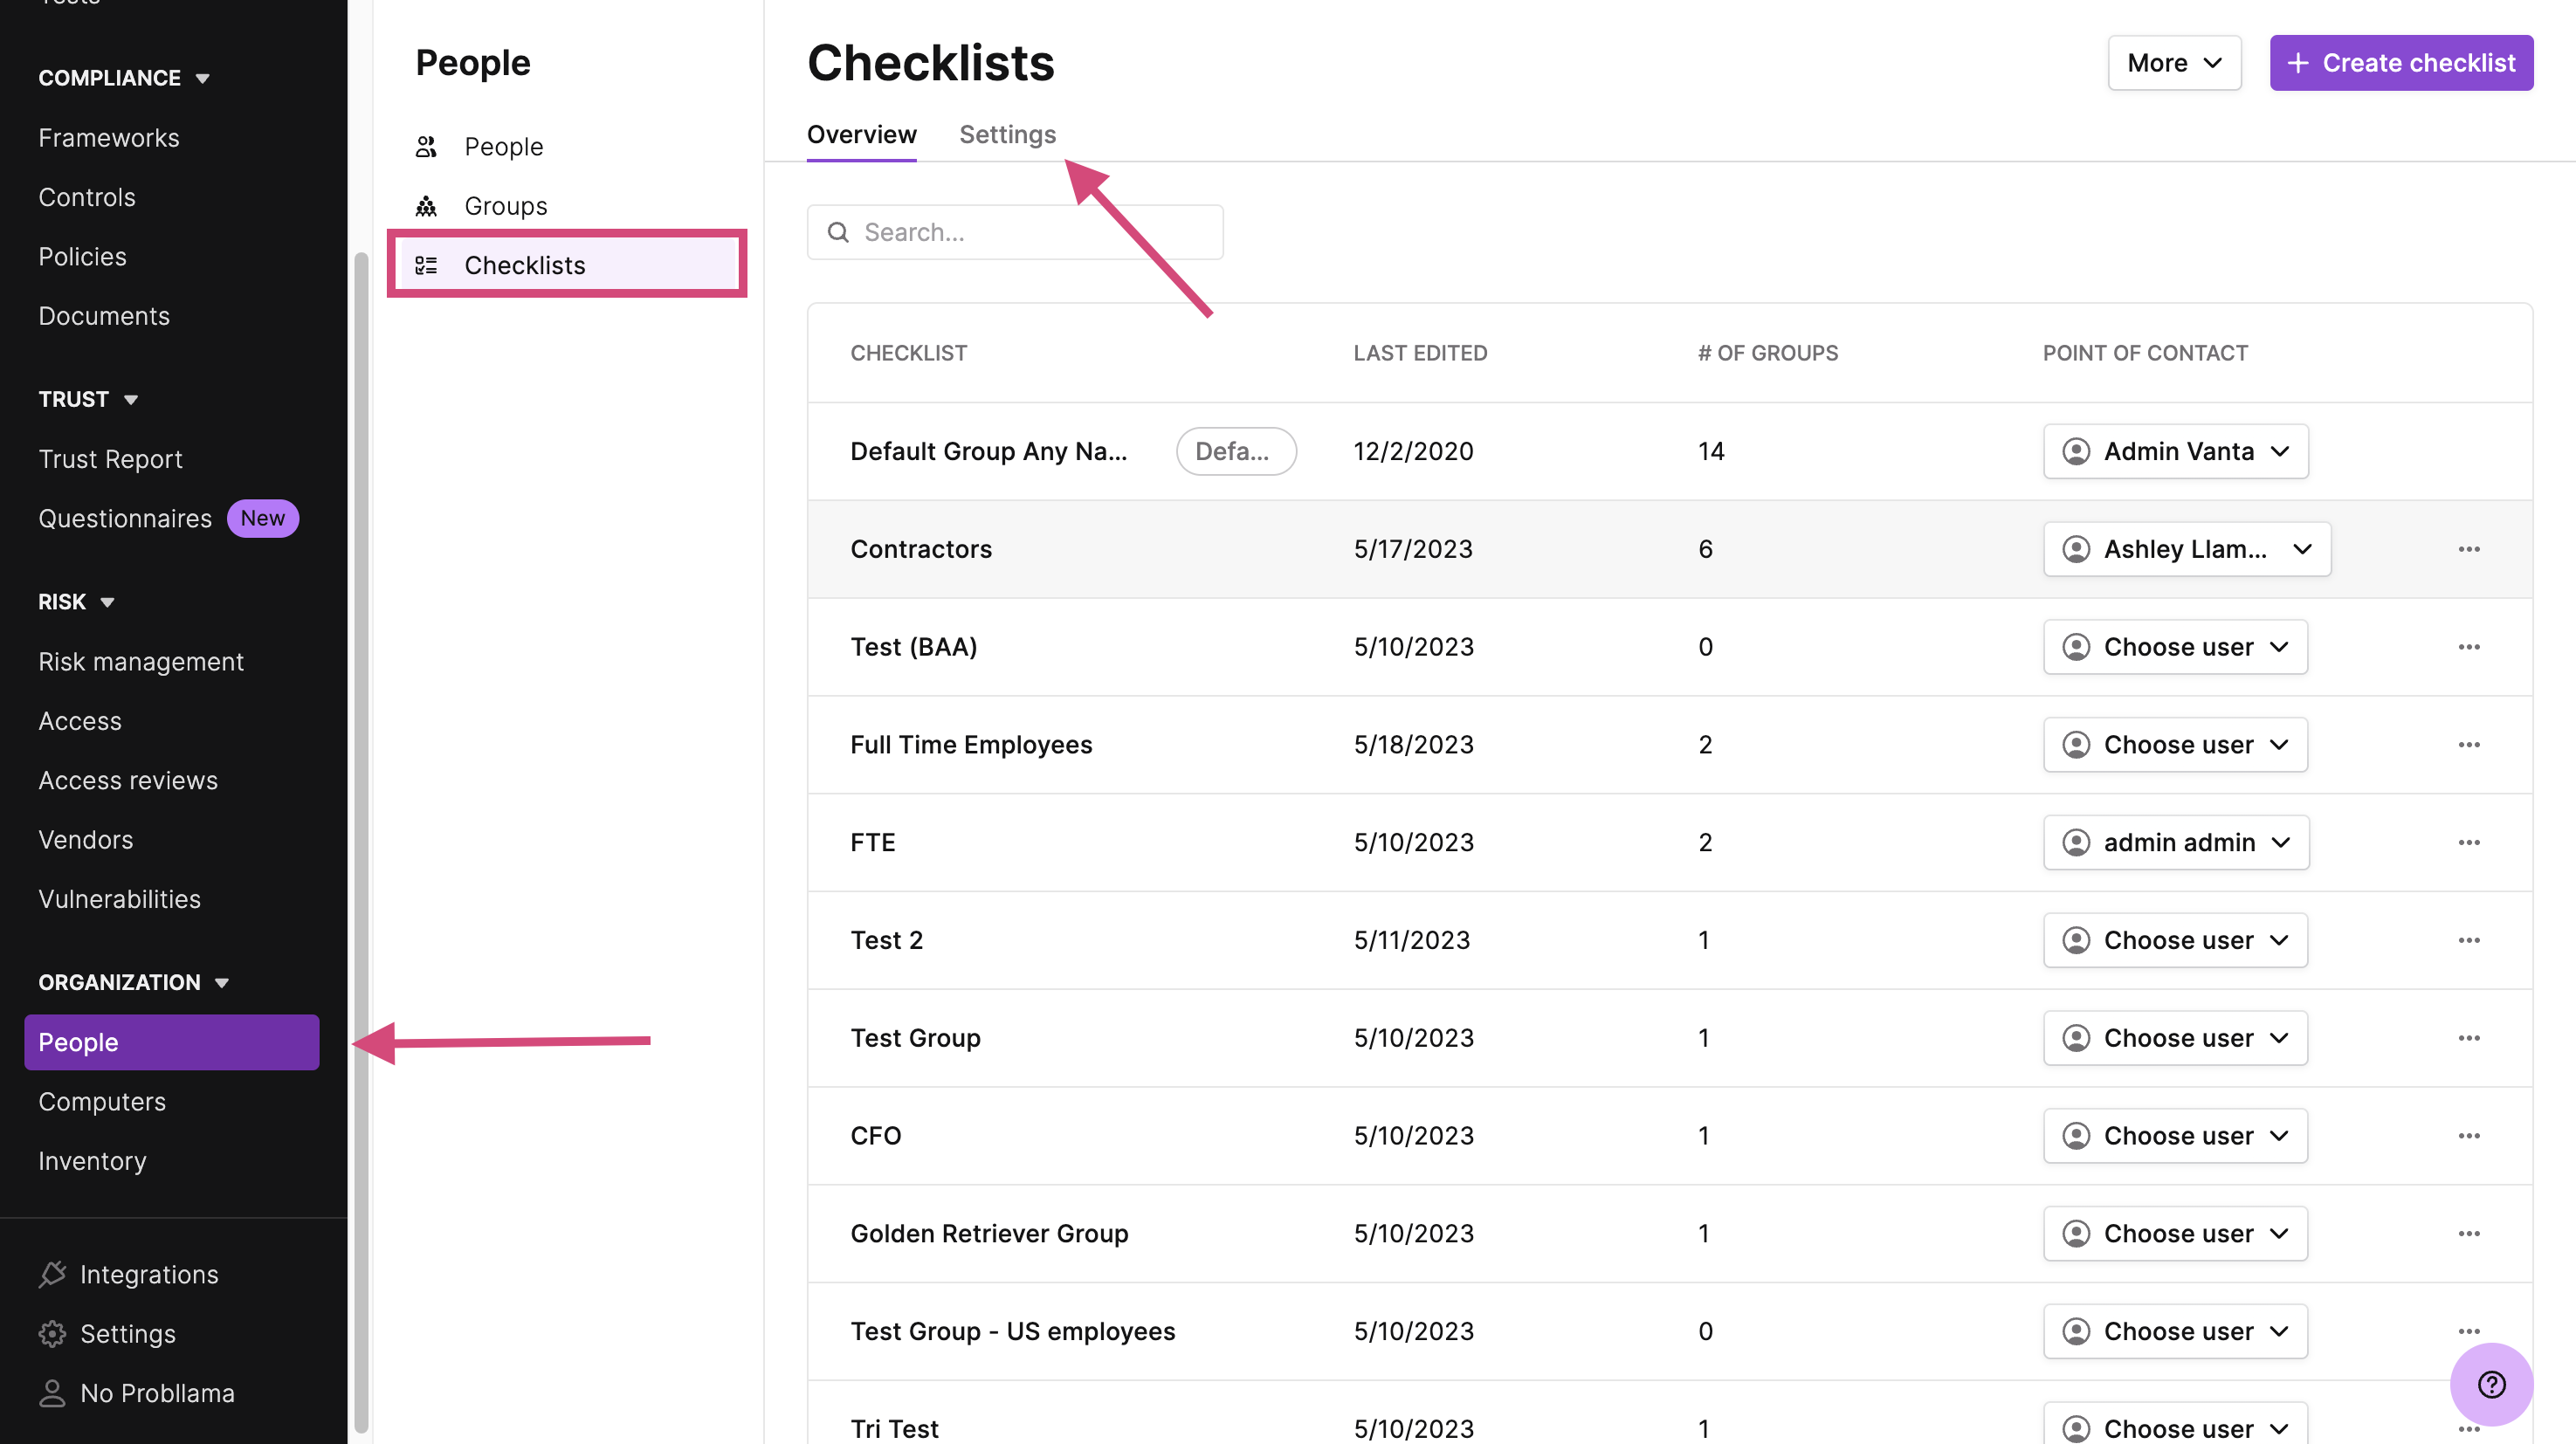
Task: Click Create checklist button
Action: pyautogui.click(x=2401, y=63)
